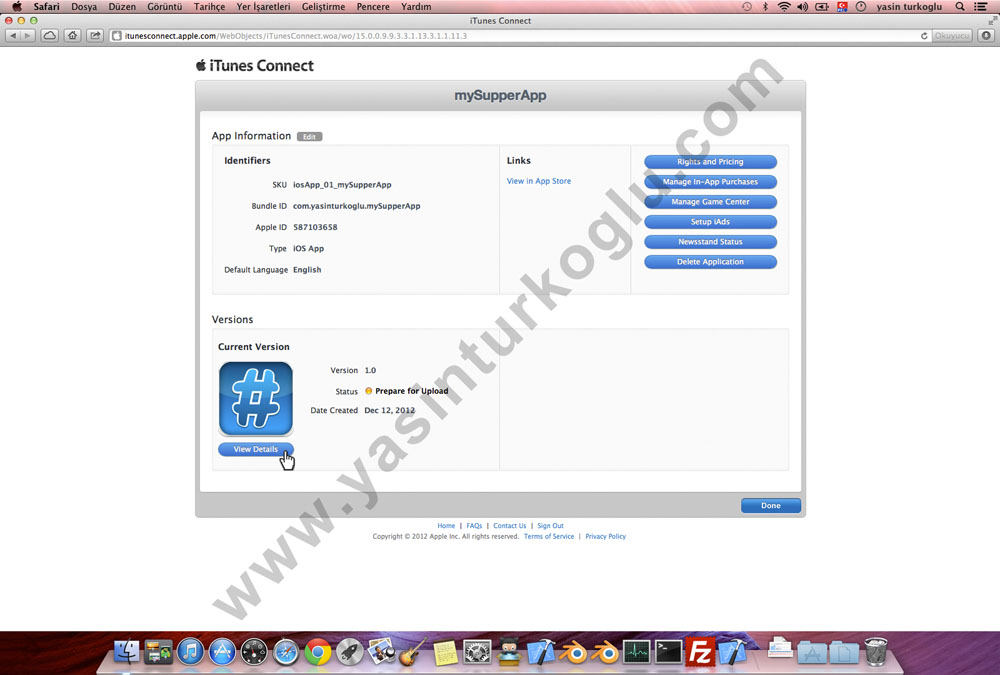Go back using Safari's back arrow
Image resolution: width=1000 pixels, height=675 pixels.
point(13,36)
